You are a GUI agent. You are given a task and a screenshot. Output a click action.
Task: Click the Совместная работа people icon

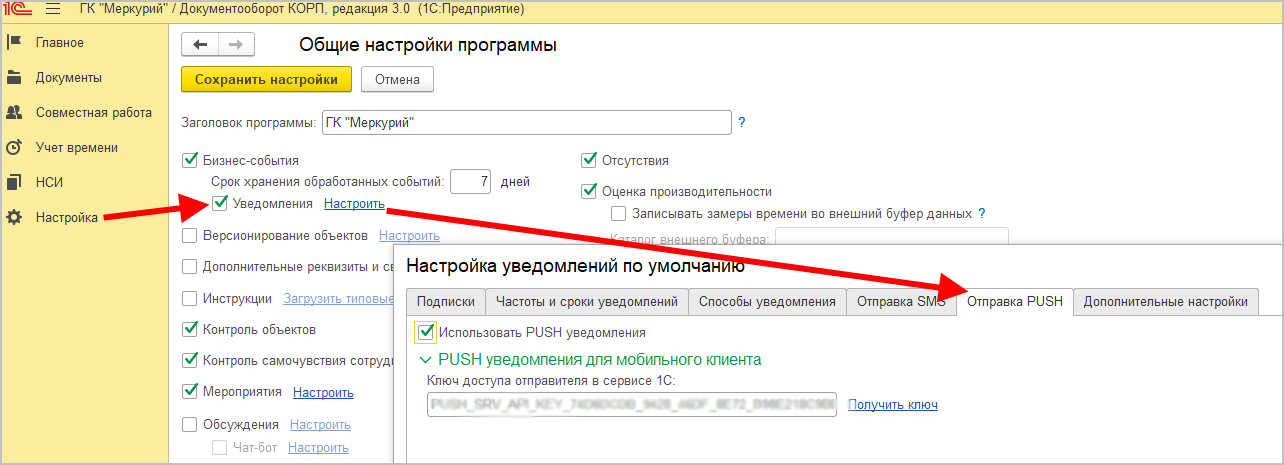14,112
